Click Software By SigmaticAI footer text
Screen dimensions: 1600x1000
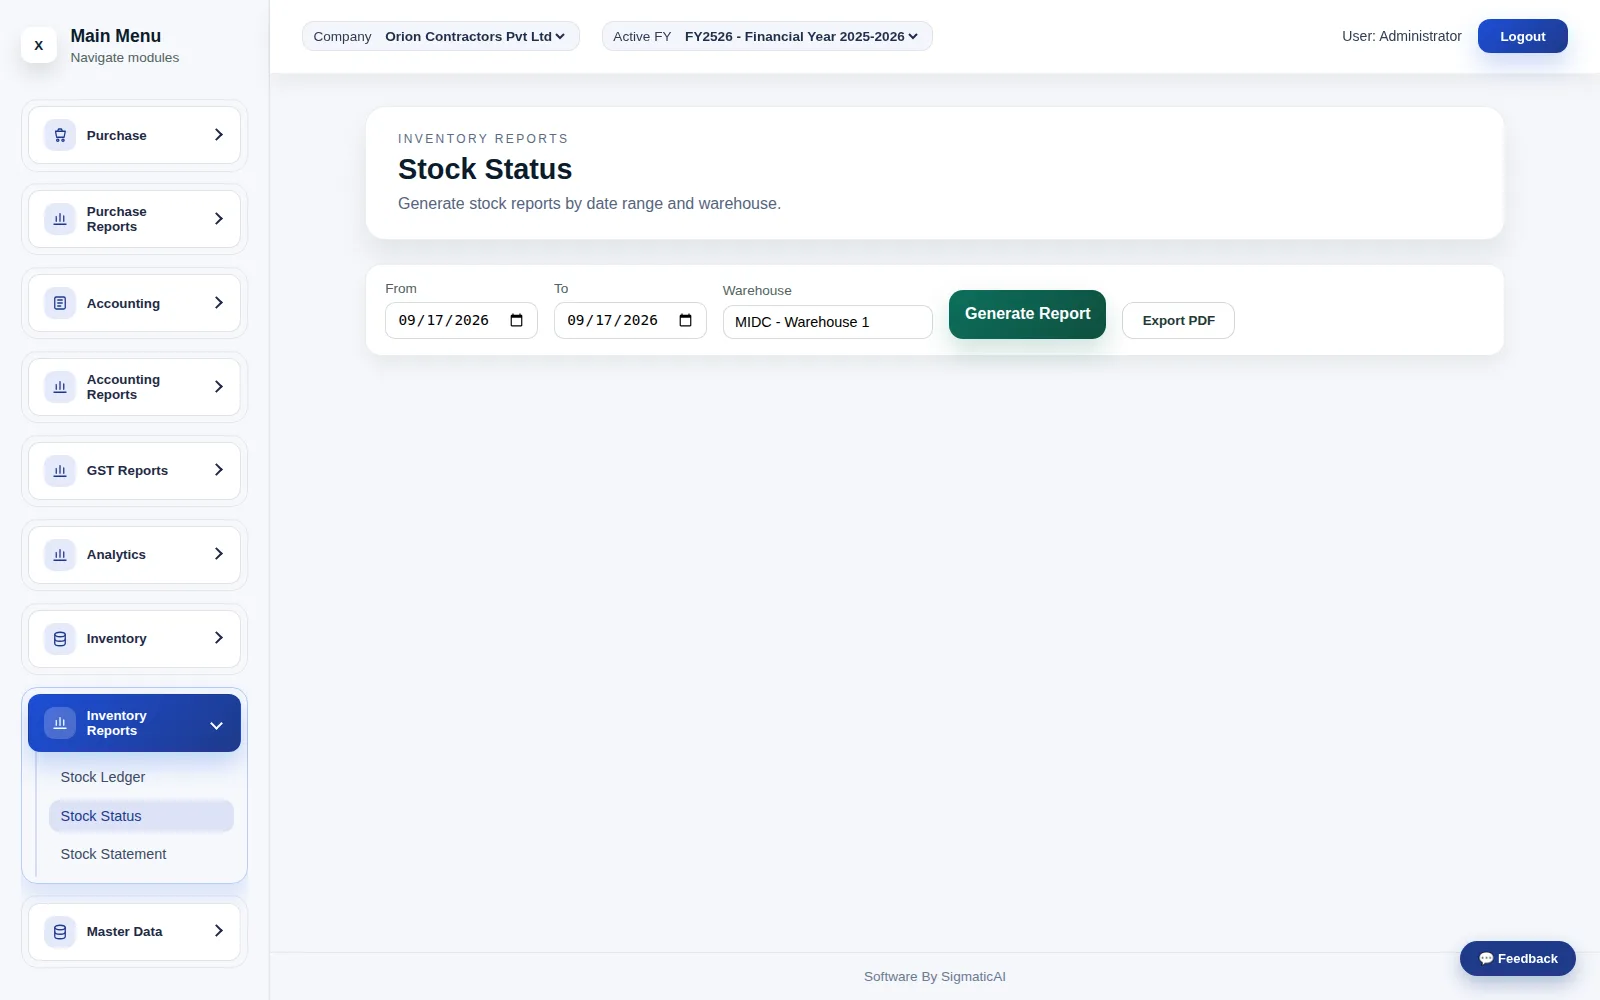point(935,977)
